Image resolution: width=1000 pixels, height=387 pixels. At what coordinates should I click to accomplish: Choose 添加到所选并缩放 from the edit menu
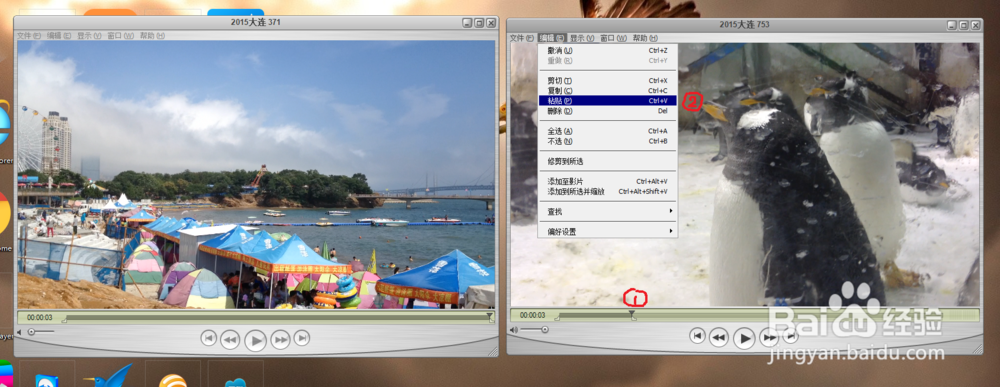[608, 191]
